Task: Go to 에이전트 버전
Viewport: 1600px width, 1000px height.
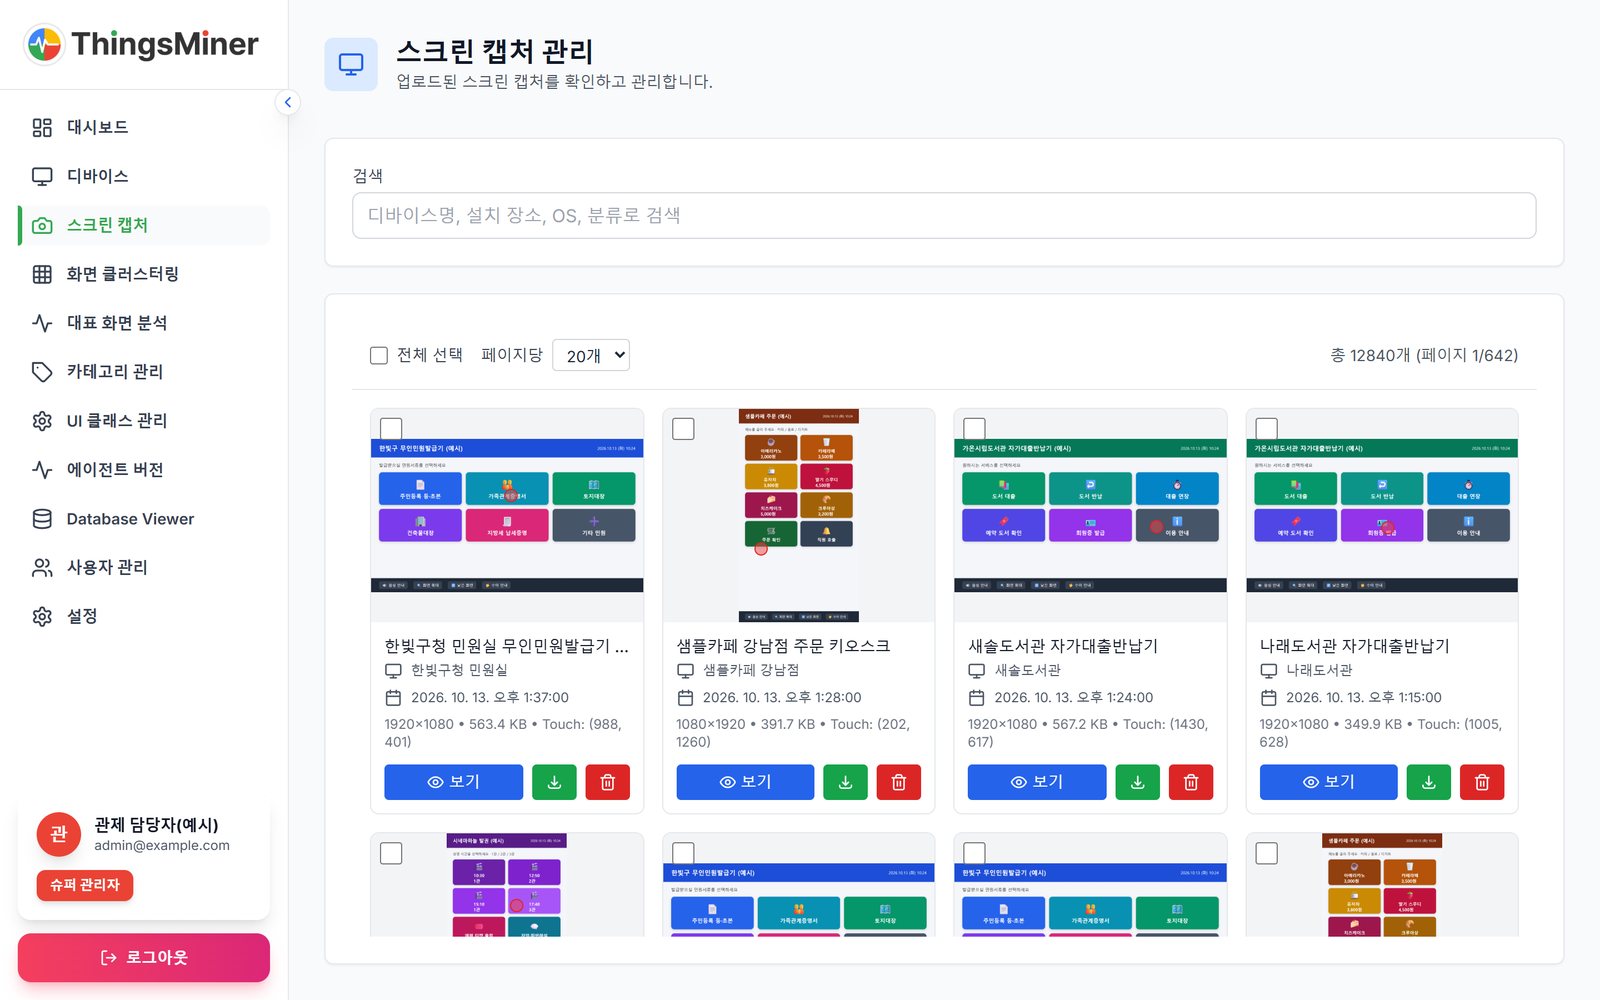Action: click(x=144, y=470)
